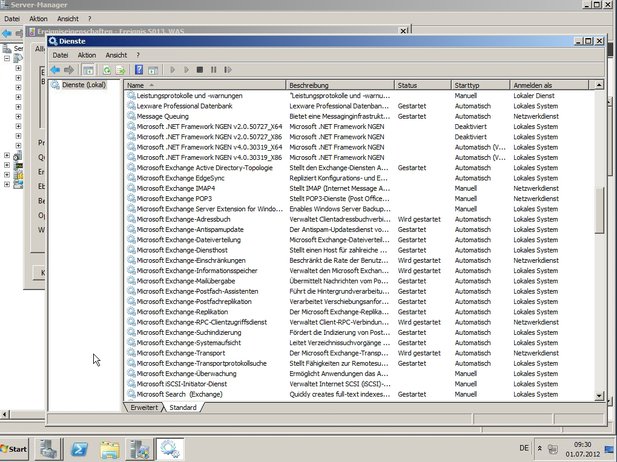Click the gear icon of Microsoft iSCSI-Initiator-Dienst
The image size is (617, 462).
pyautogui.click(x=131, y=384)
